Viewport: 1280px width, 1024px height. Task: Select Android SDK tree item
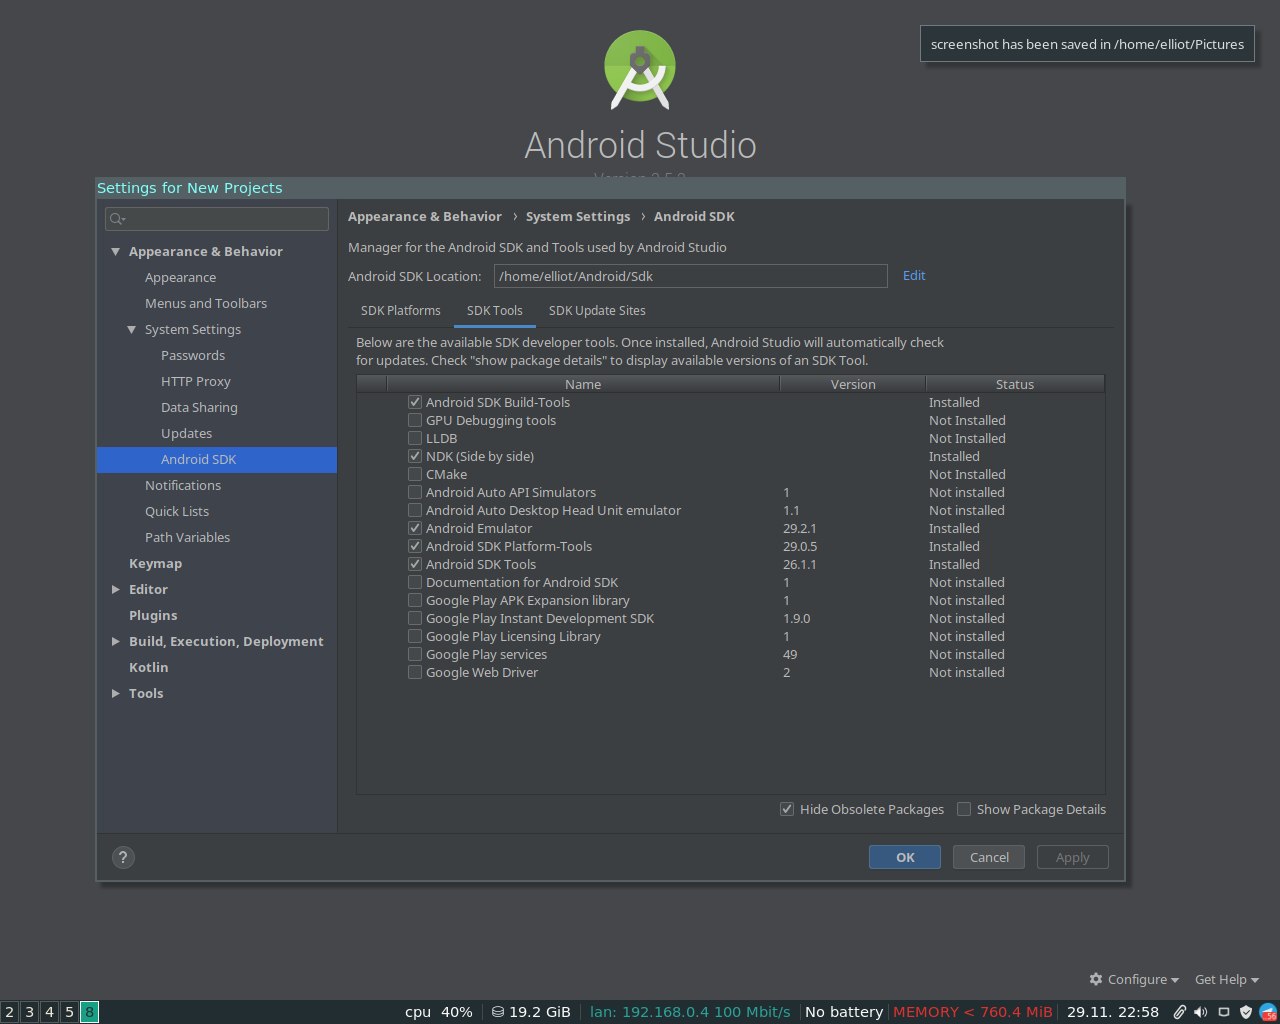click(x=217, y=459)
